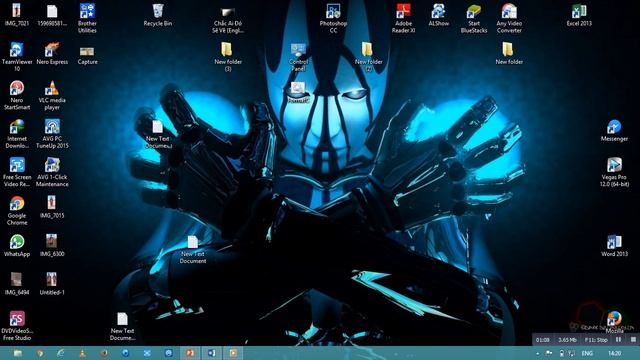Viewport: 640px width, 360px height.
Task: Click the 01:08 recording timer
Action: tap(542, 340)
